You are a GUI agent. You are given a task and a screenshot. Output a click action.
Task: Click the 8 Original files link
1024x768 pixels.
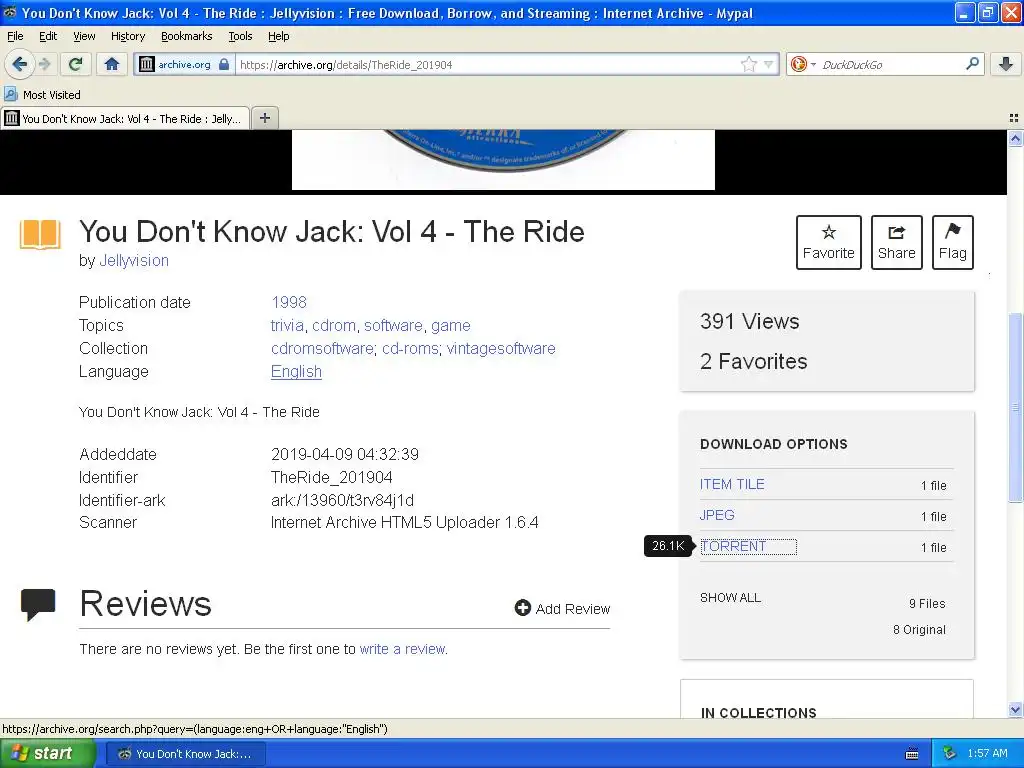pos(919,630)
